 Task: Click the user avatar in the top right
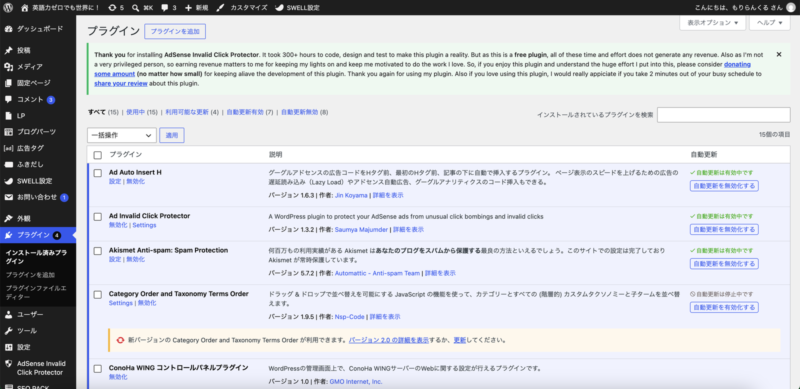pyautogui.click(x=791, y=8)
